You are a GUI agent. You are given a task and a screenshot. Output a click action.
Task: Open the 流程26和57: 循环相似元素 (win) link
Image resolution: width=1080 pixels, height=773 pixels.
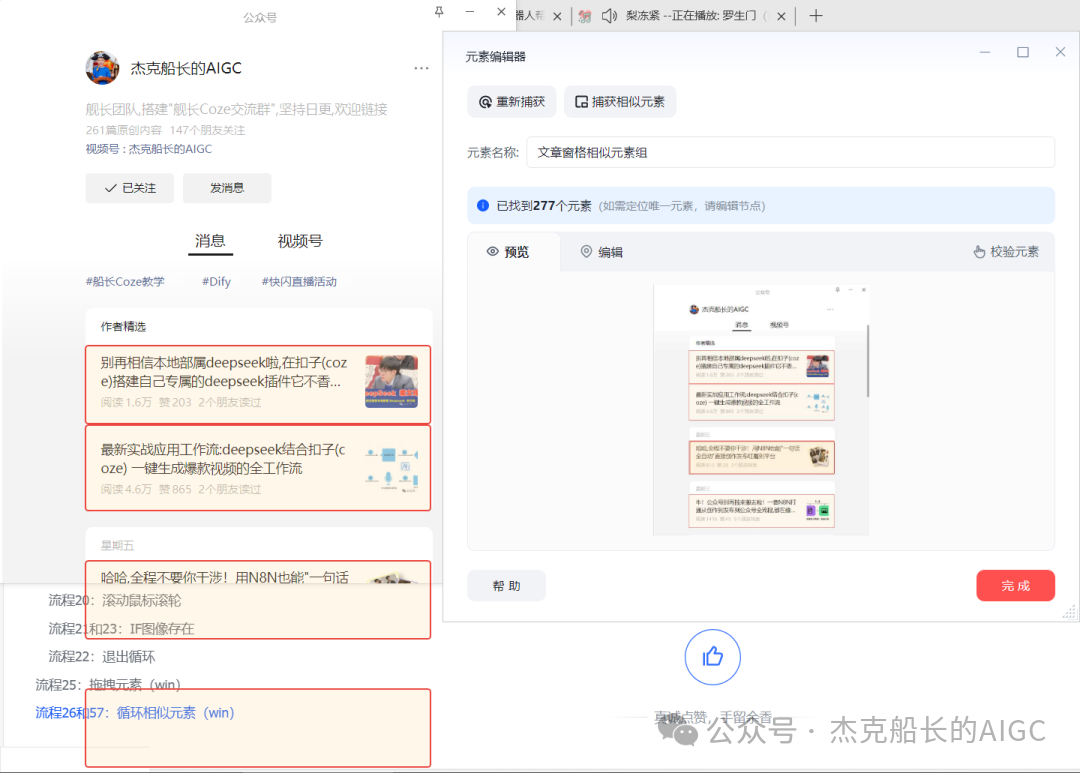pos(135,713)
